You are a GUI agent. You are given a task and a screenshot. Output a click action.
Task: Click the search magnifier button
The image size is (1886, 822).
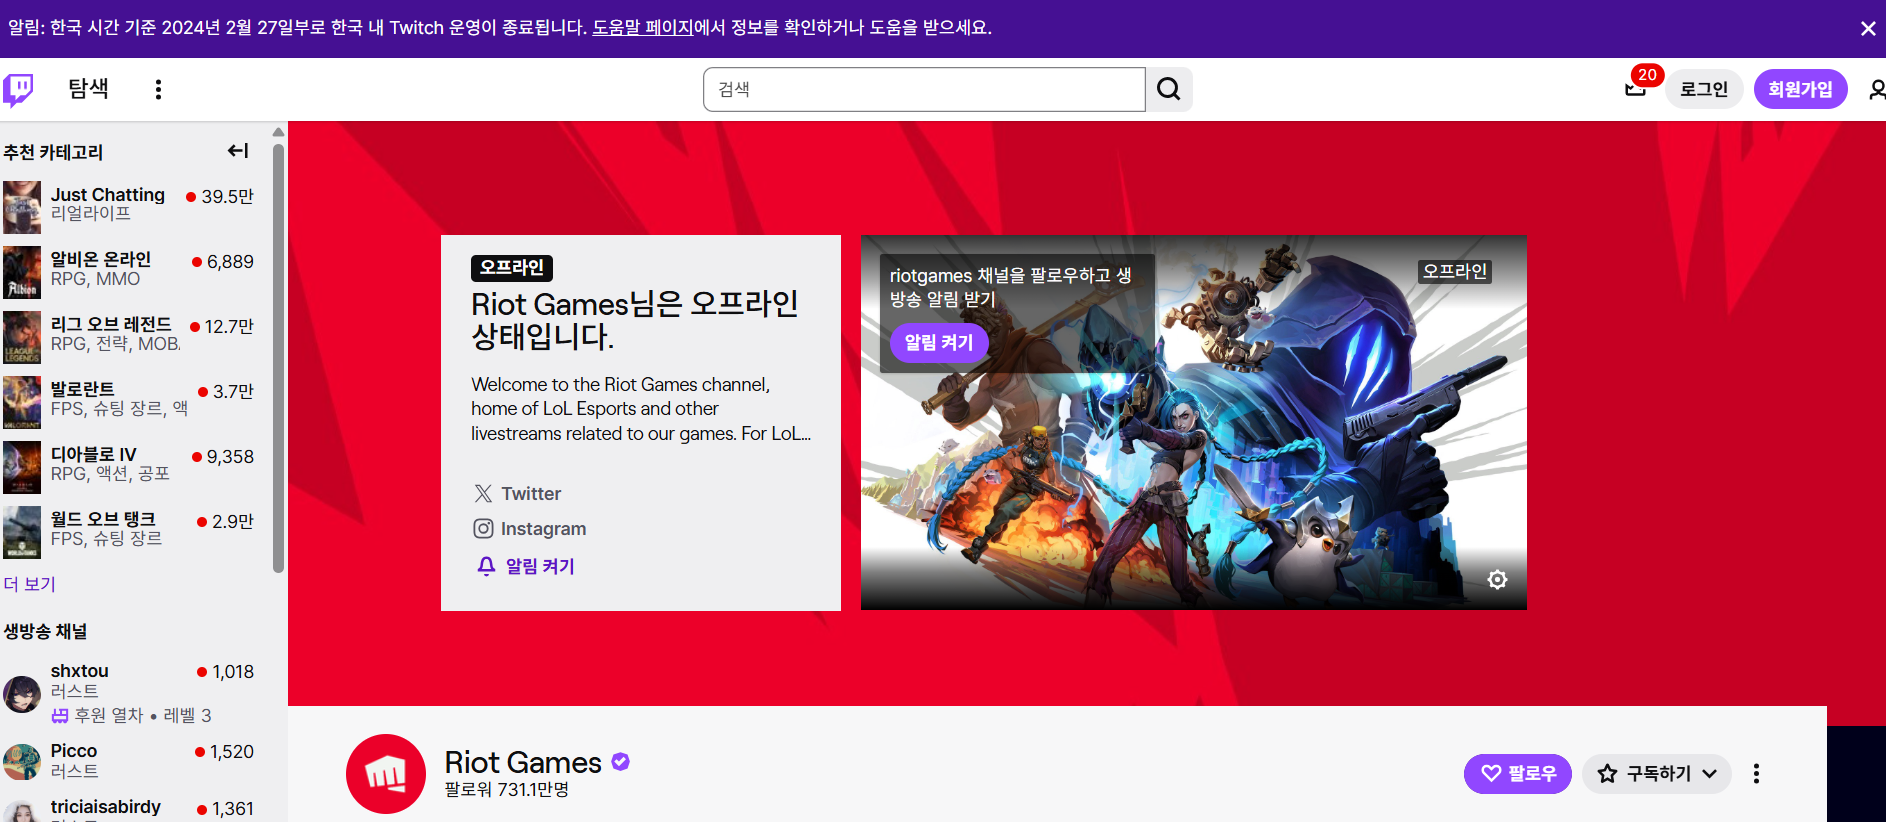coord(1169,89)
